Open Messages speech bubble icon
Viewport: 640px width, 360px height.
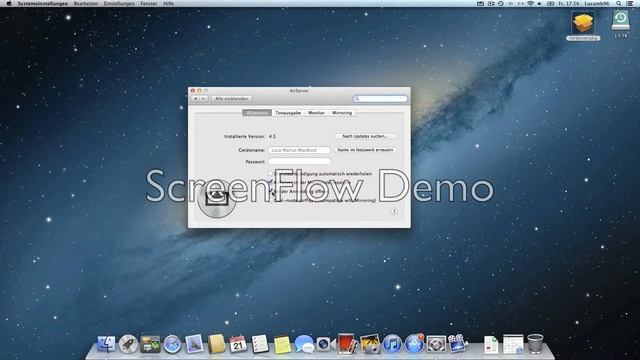pyautogui.click(x=304, y=344)
